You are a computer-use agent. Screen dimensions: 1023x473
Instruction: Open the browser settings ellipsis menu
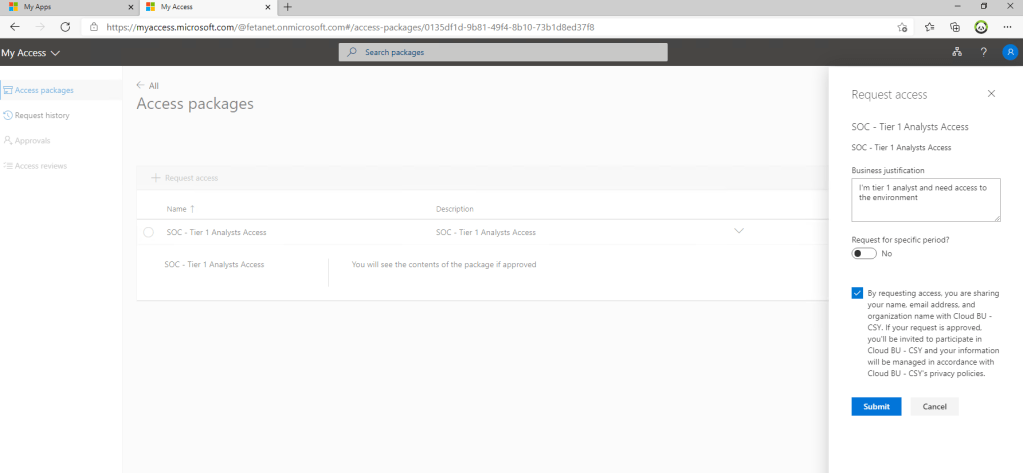[x=1008, y=27]
